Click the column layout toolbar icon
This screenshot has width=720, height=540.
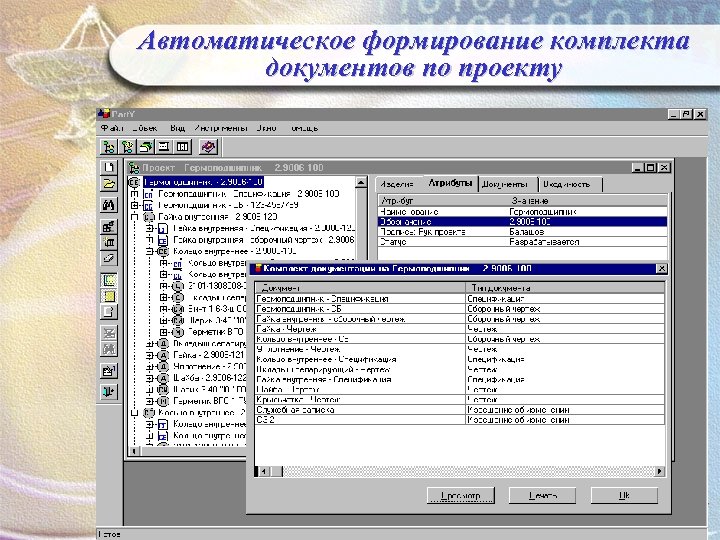point(182,147)
